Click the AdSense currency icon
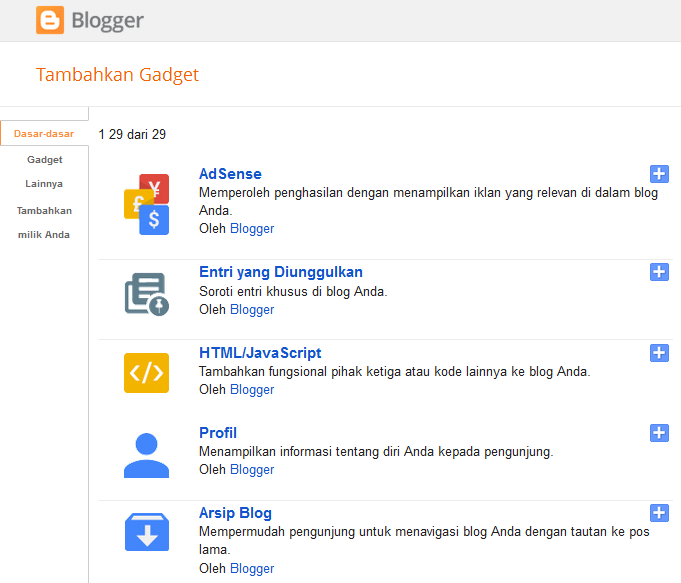The image size is (681, 583). [146, 204]
